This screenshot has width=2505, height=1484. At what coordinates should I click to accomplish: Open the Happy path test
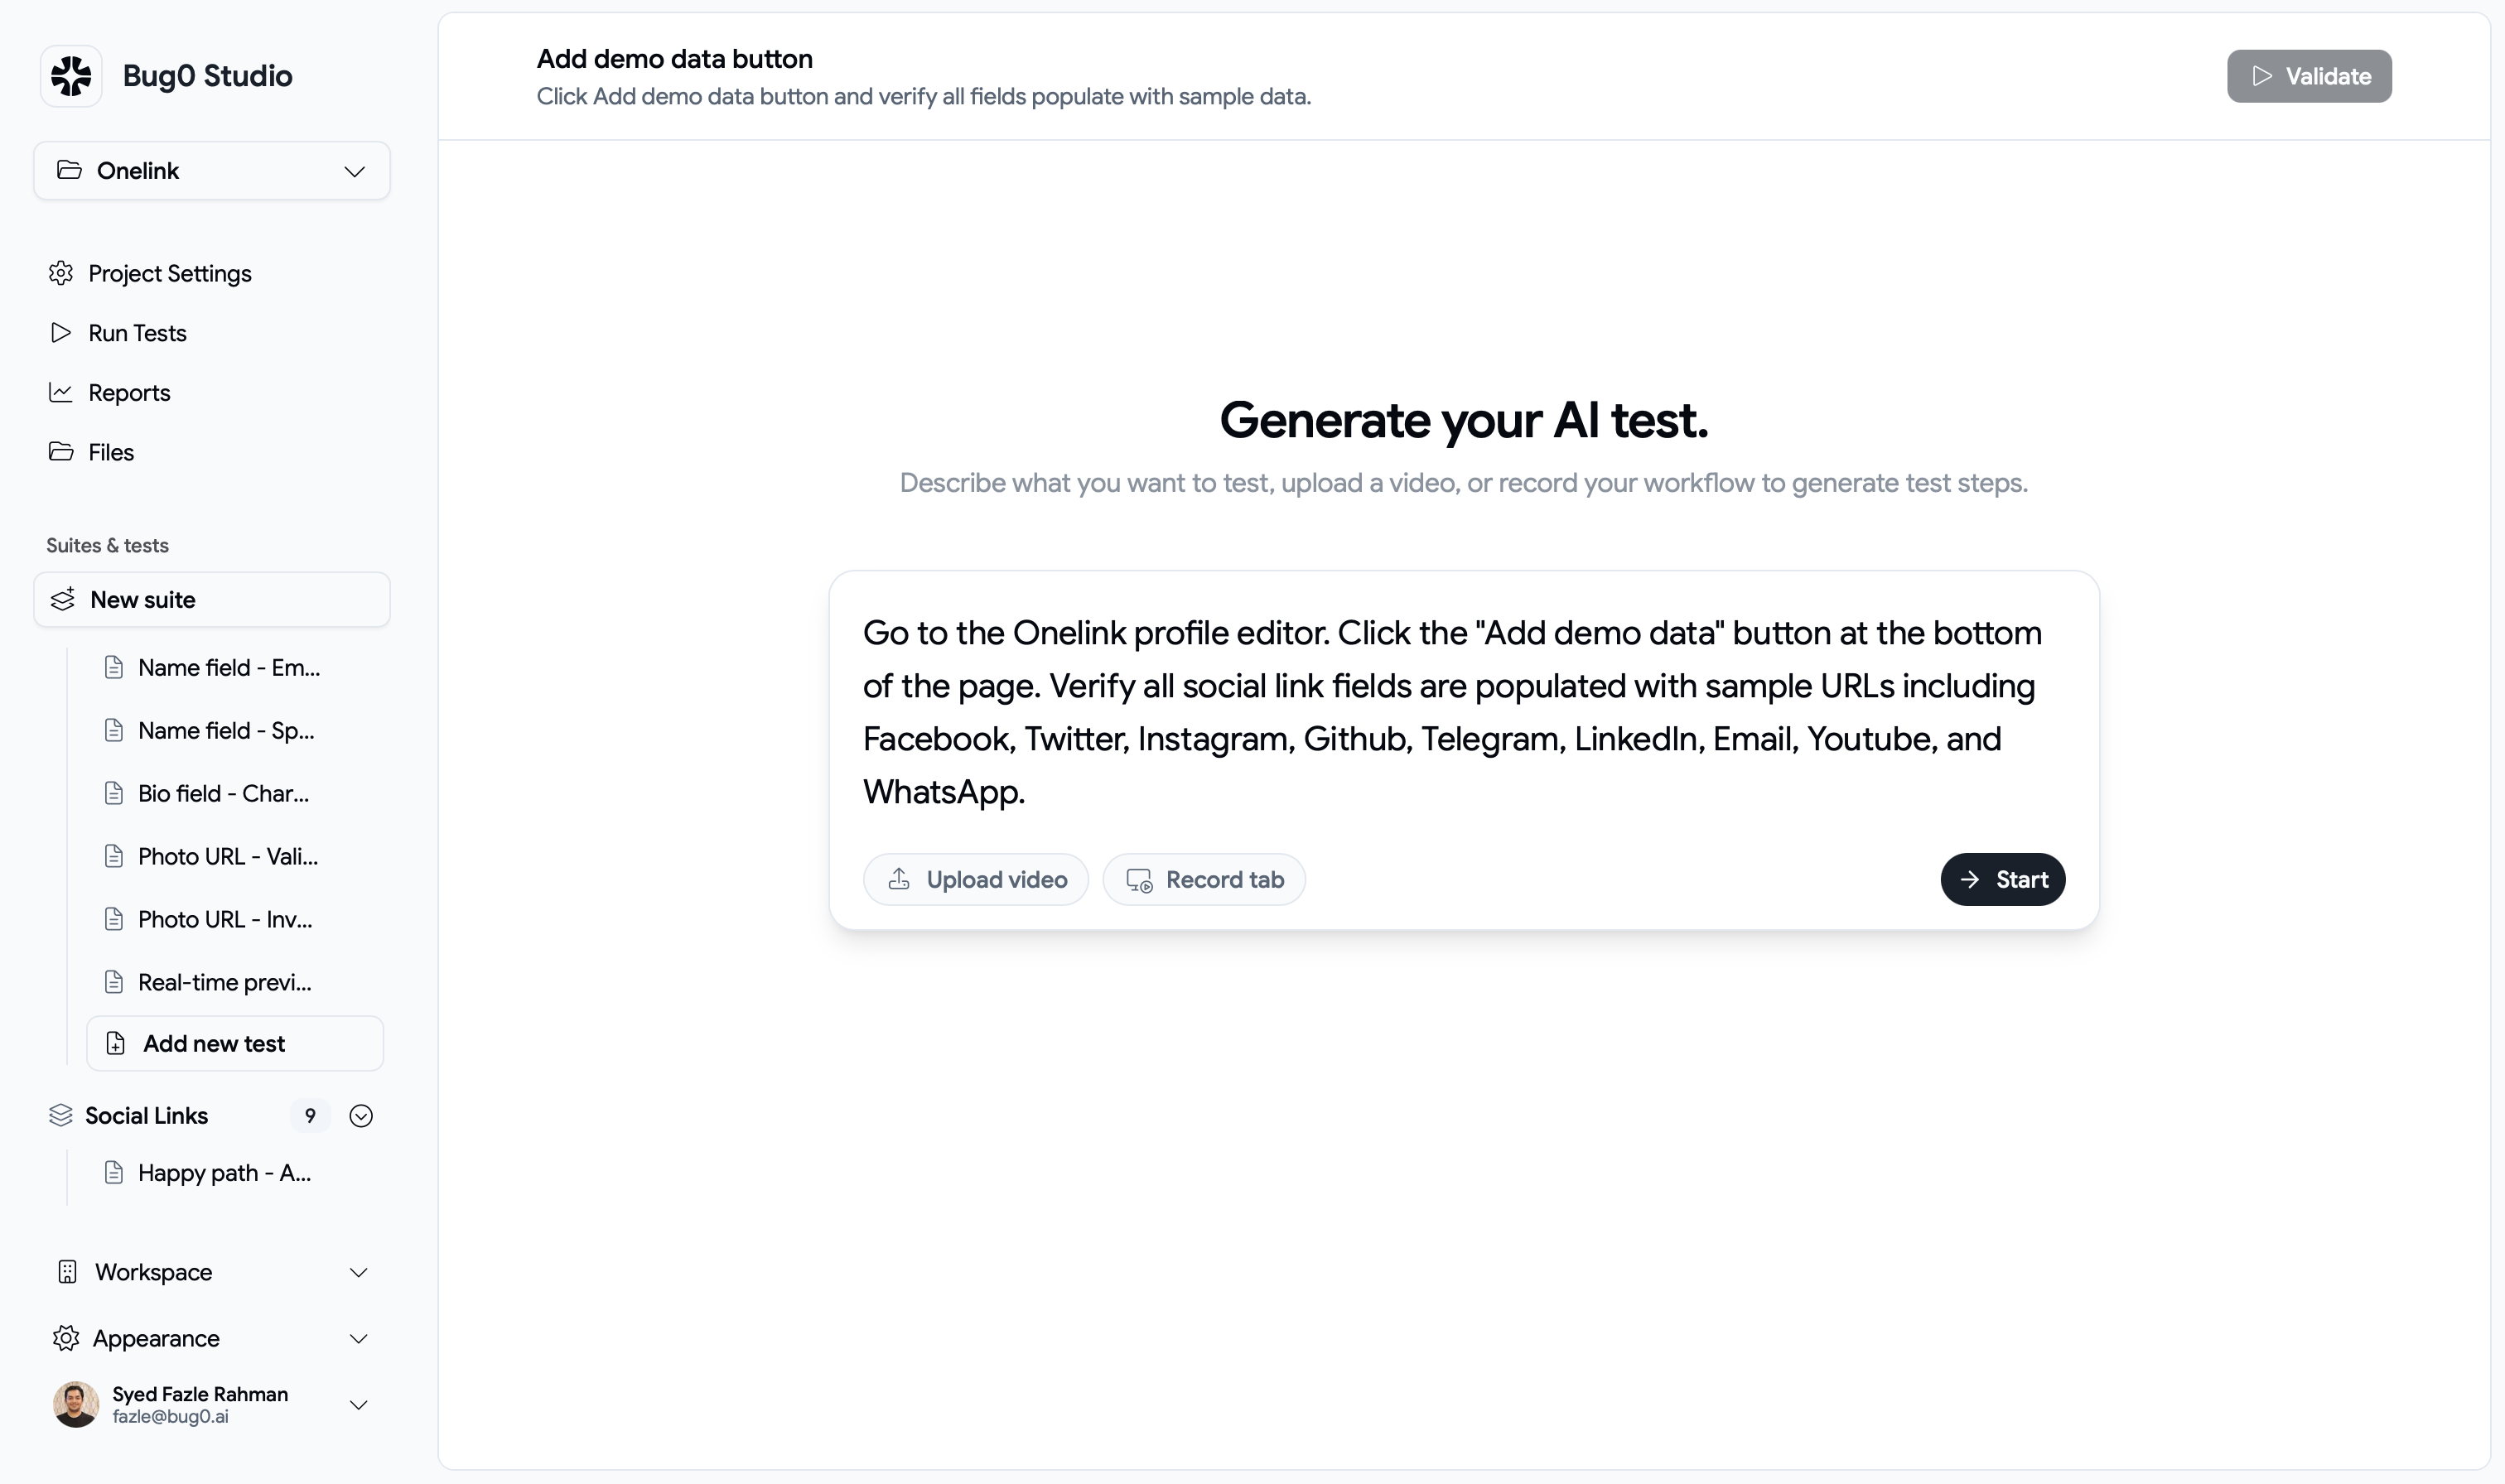point(223,1172)
